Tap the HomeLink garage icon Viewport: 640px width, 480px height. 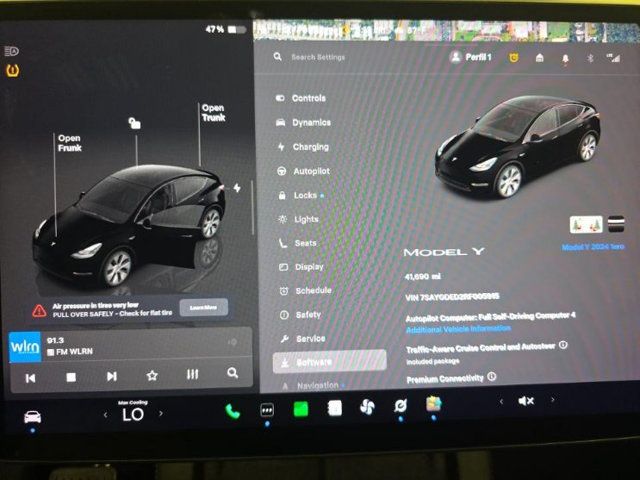[x=540, y=58]
